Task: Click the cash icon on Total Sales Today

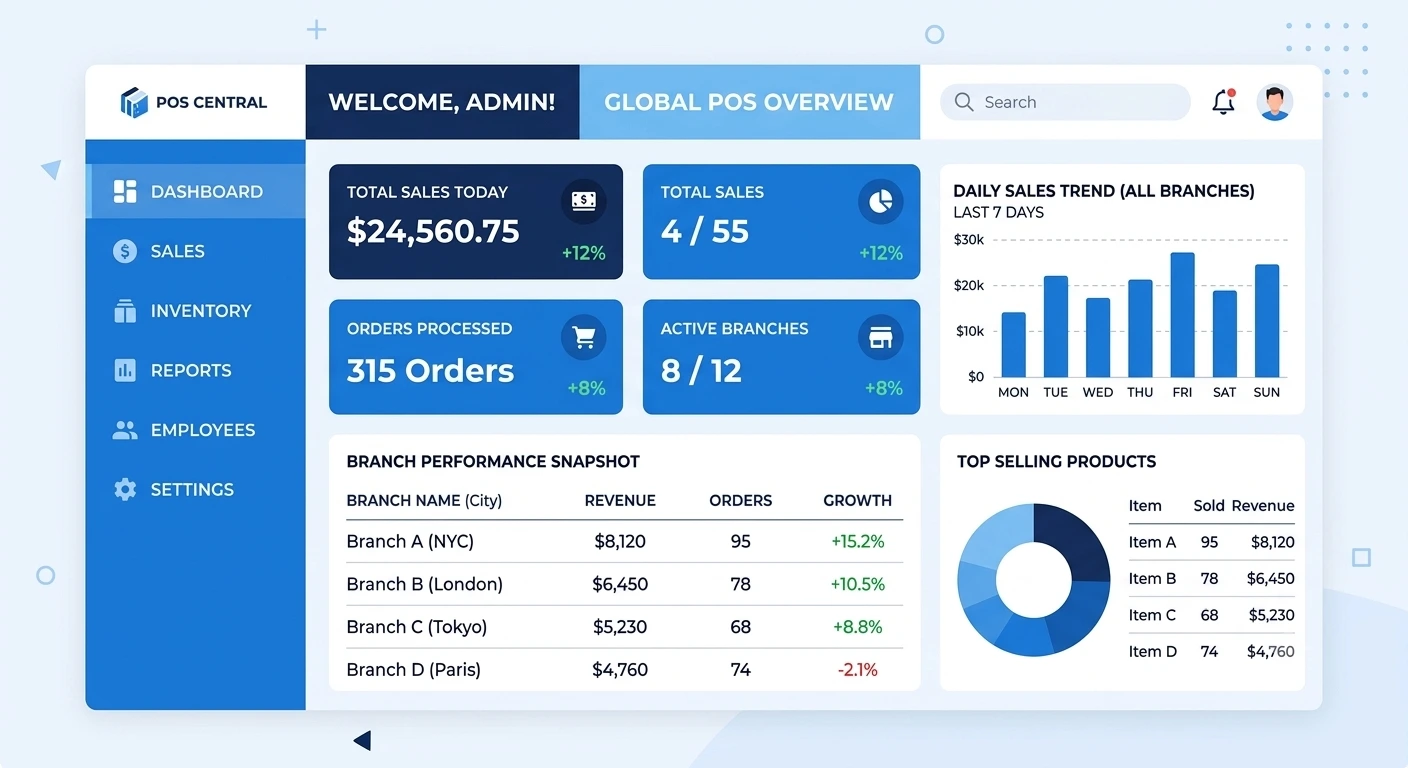Action: [x=584, y=202]
